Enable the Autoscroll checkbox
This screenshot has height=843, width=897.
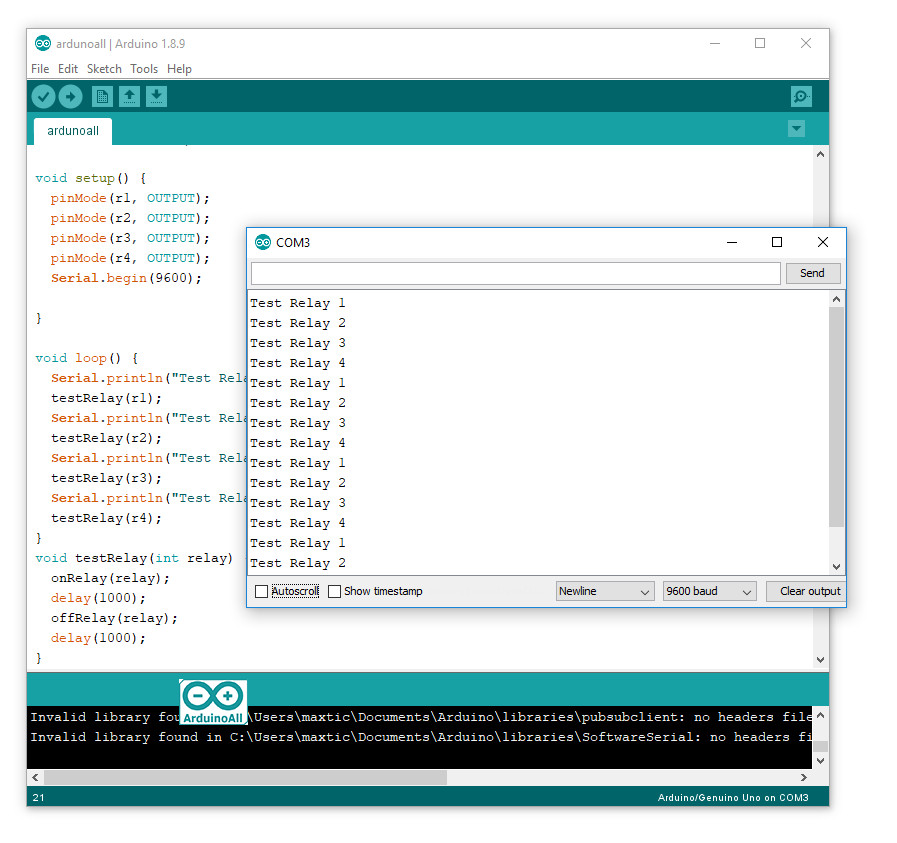point(261,591)
